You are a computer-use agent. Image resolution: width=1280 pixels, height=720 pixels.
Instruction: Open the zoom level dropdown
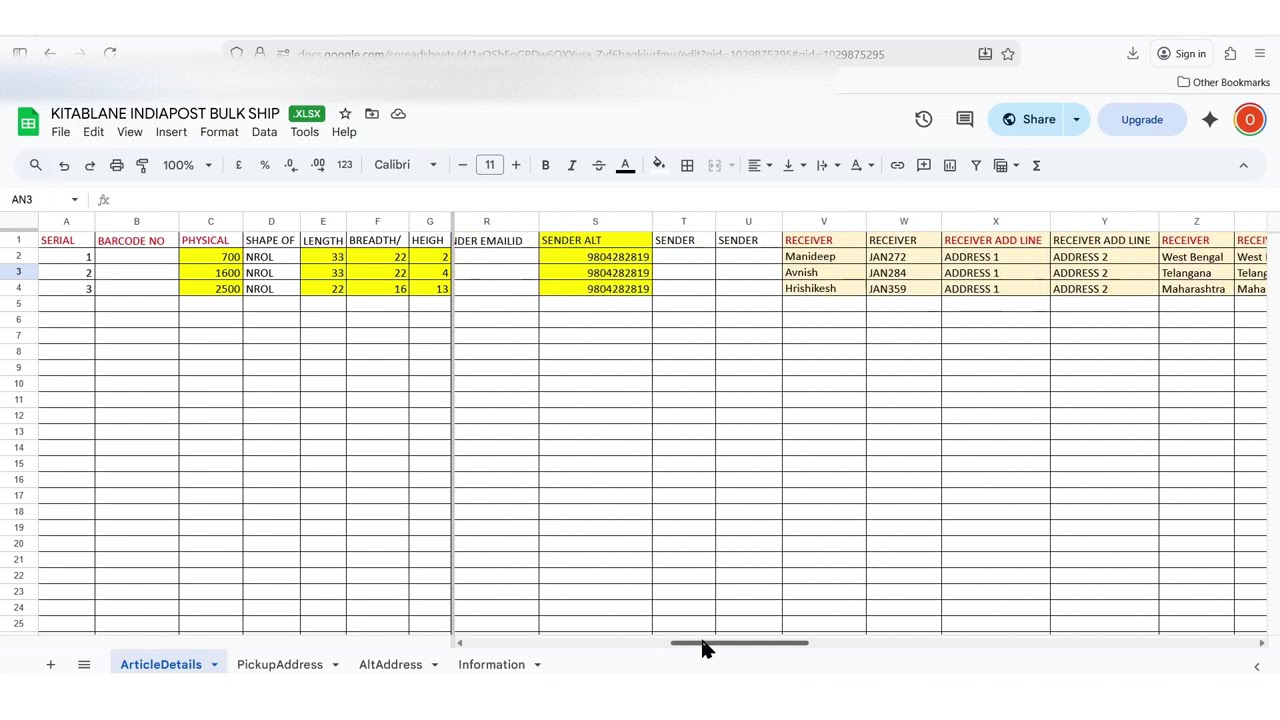click(x=187, y=165)
